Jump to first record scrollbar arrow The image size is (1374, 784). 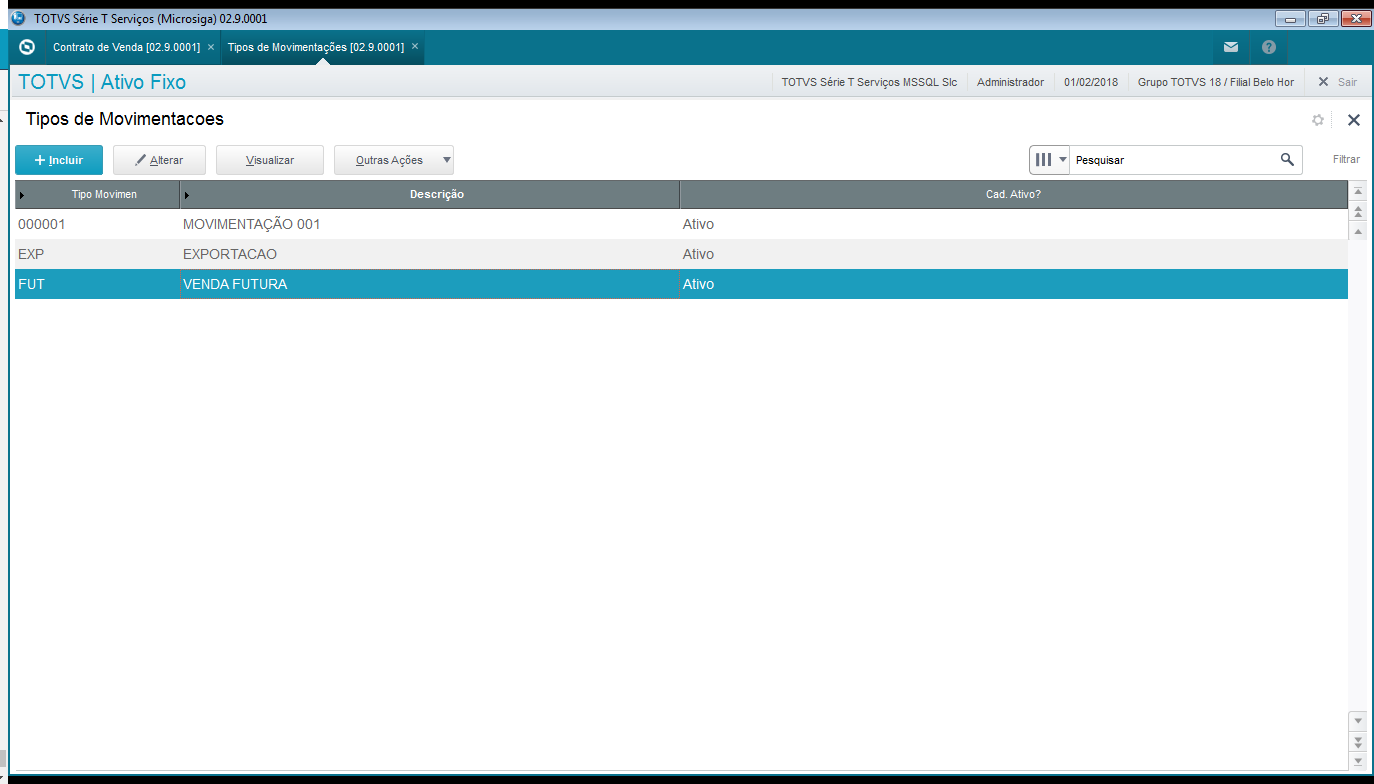[1358, 191]
